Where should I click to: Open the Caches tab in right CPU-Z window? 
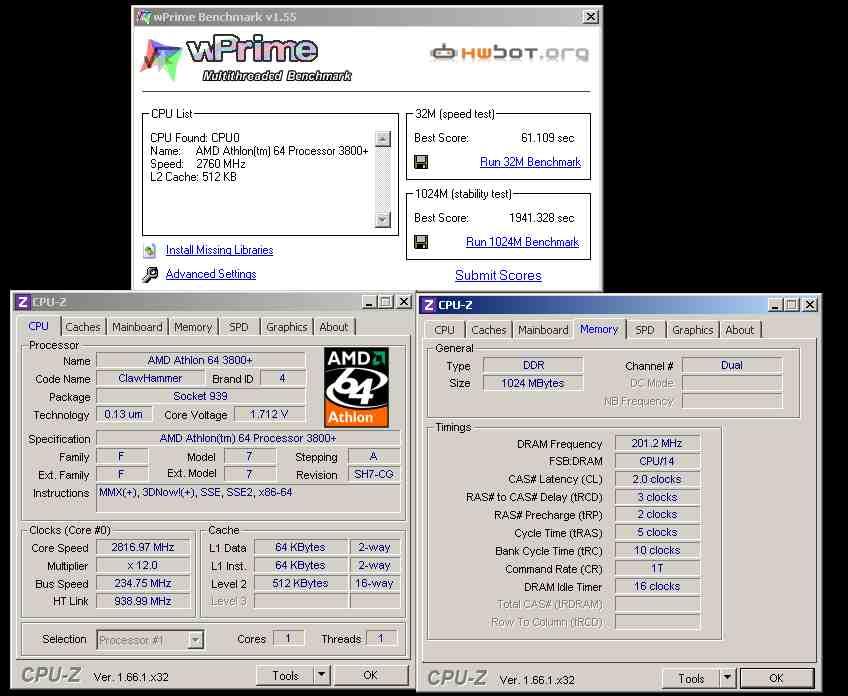click(x=489, y=330)
